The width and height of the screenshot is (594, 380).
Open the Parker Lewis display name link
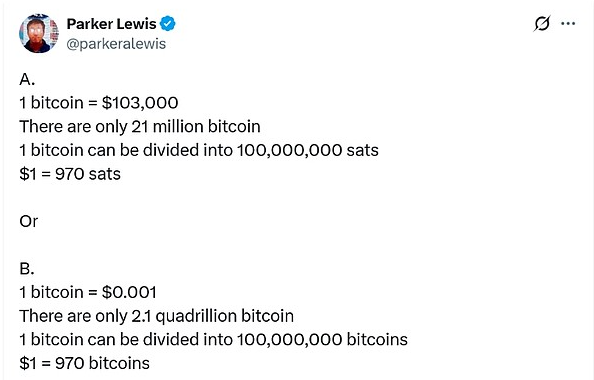(111, 24)
